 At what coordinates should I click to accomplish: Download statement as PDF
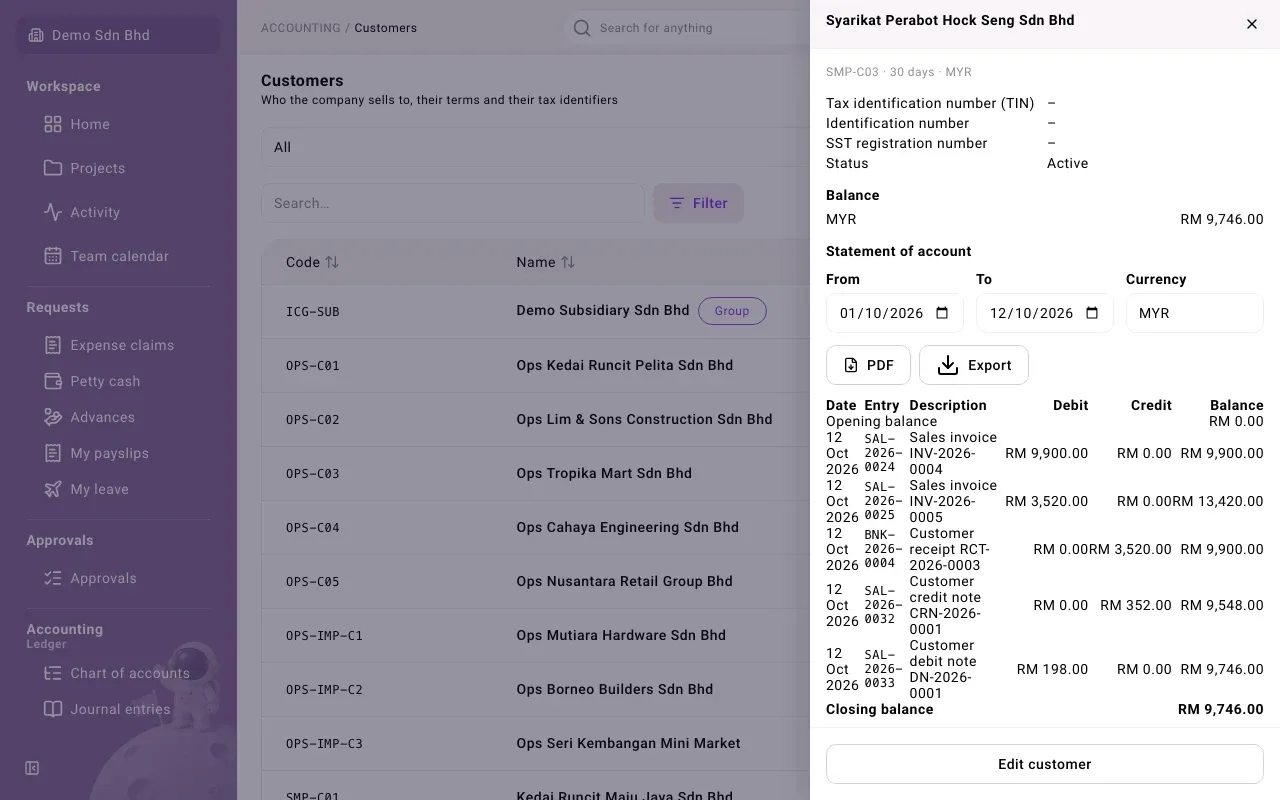pyautogui.click(x=868, y=365)
